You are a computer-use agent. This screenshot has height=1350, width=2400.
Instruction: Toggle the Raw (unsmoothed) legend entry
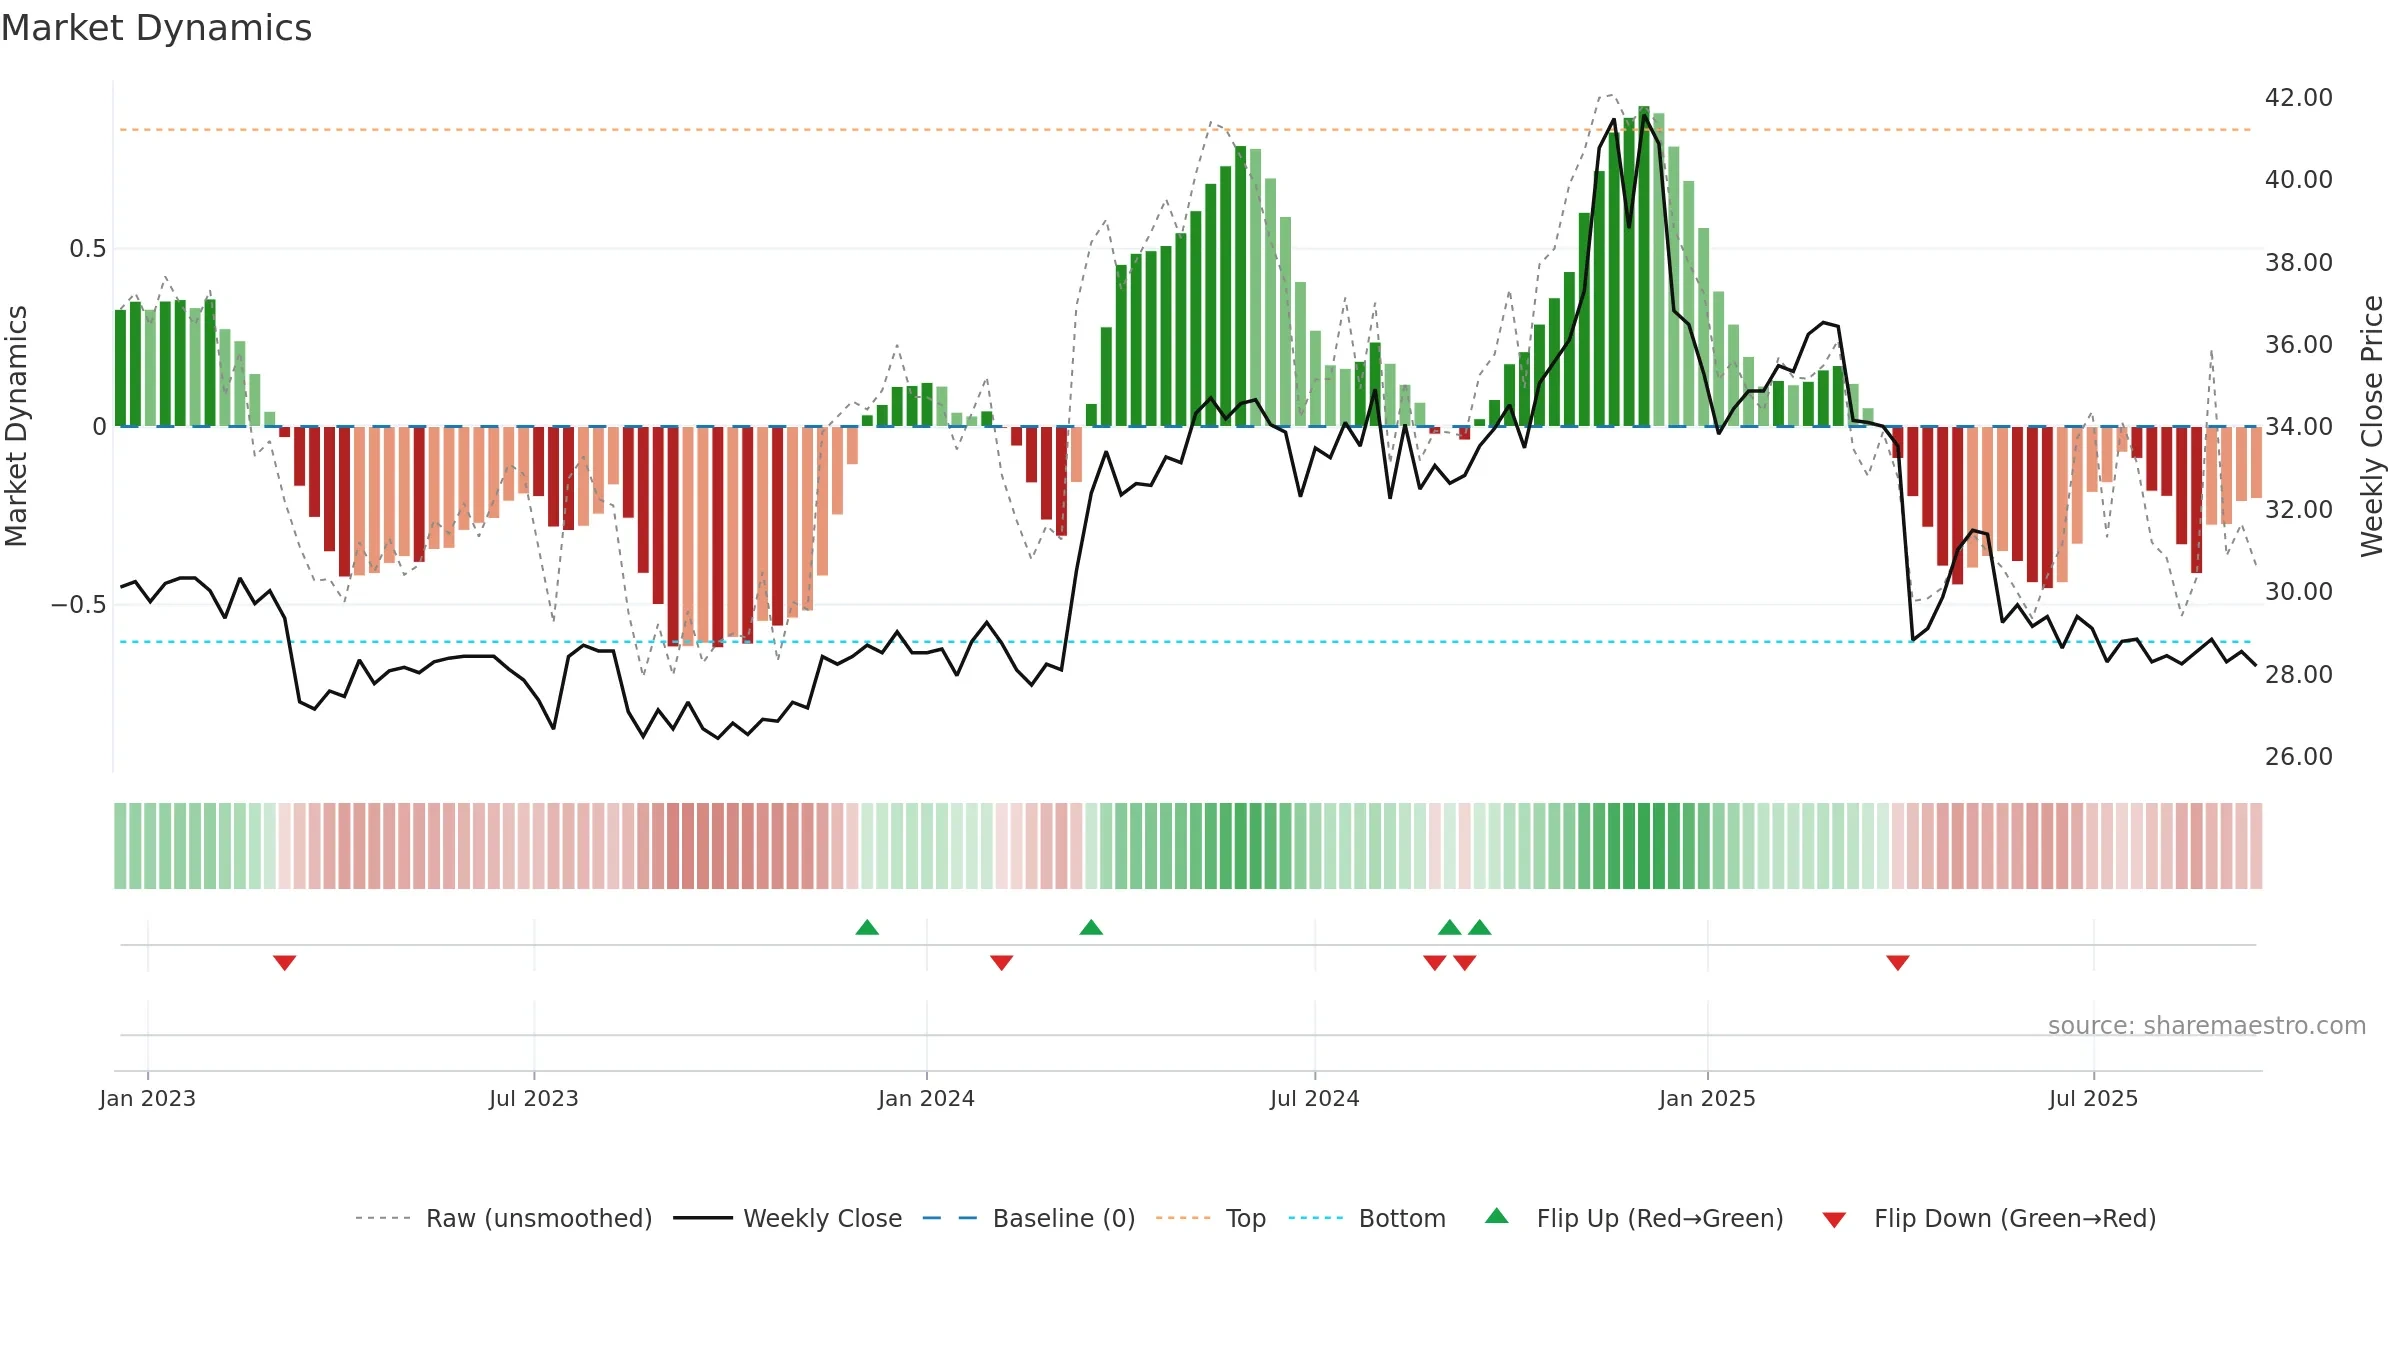504,1218
